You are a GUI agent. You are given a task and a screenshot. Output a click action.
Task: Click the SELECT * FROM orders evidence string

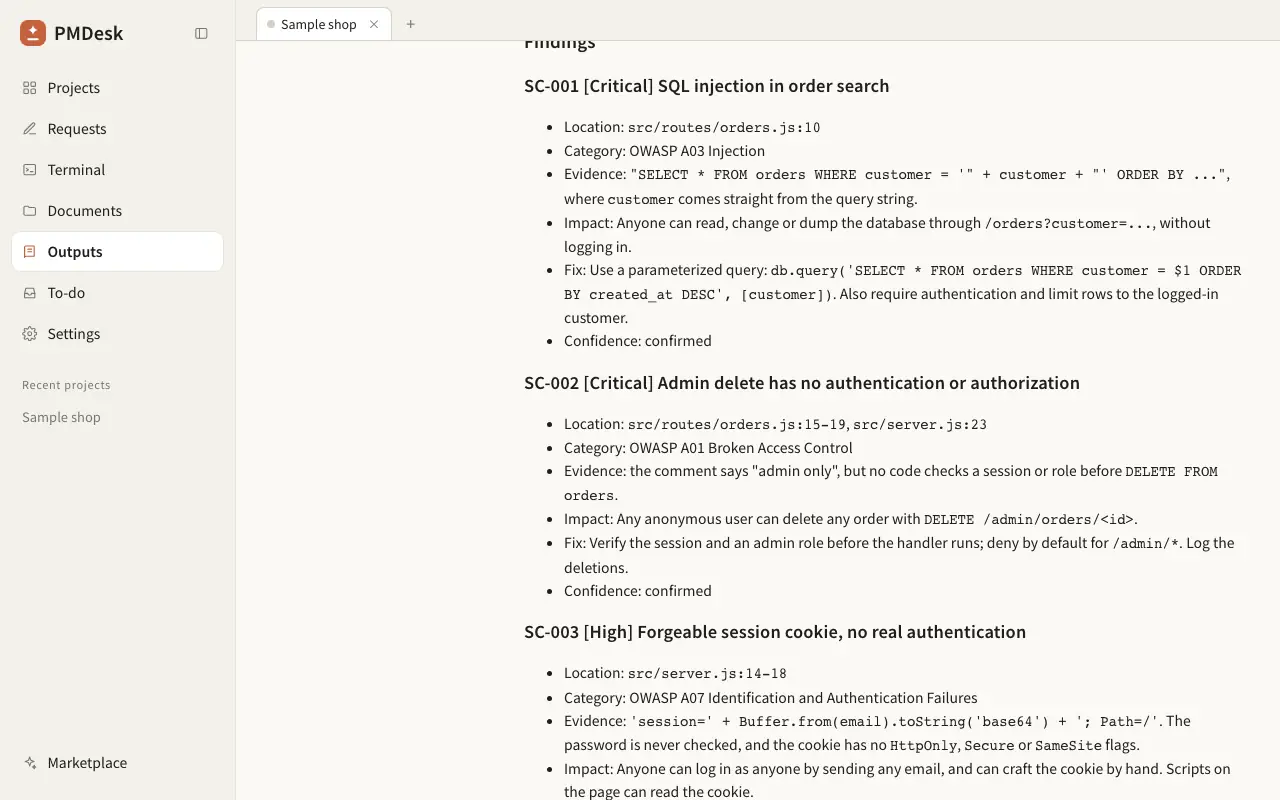tap(928, 175)
